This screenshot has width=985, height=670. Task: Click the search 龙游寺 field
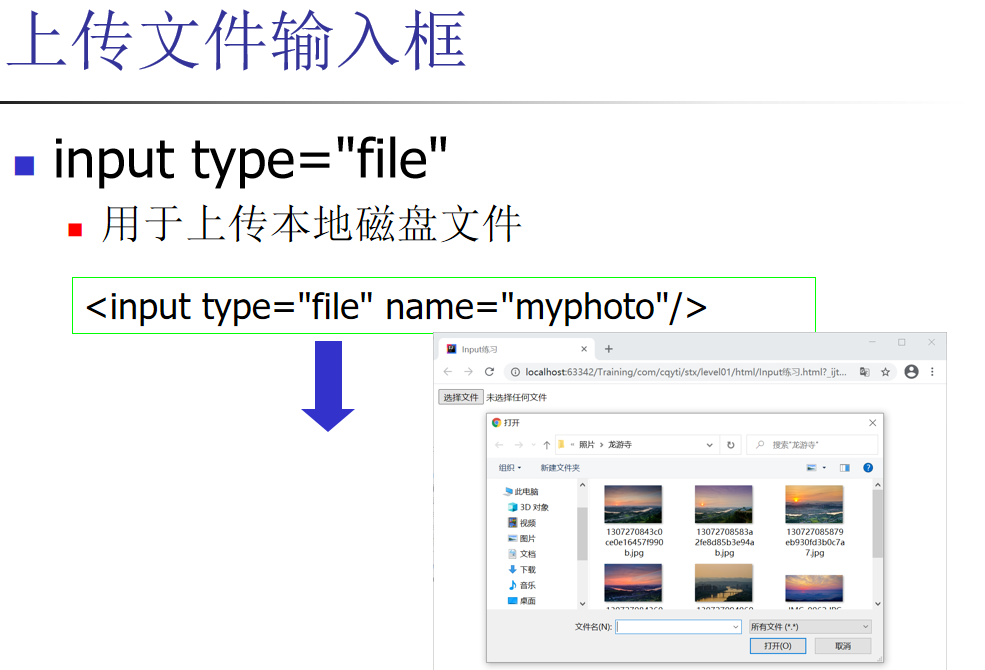[812, 445]
